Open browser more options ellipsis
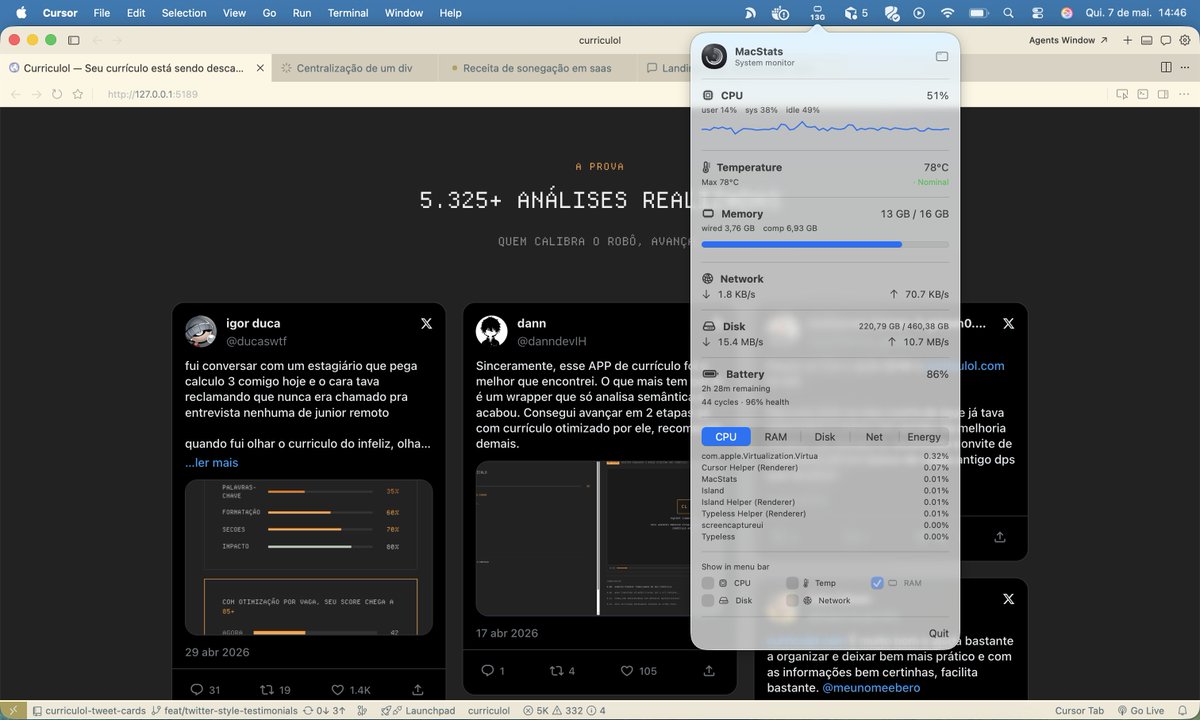 (1182, 94)
